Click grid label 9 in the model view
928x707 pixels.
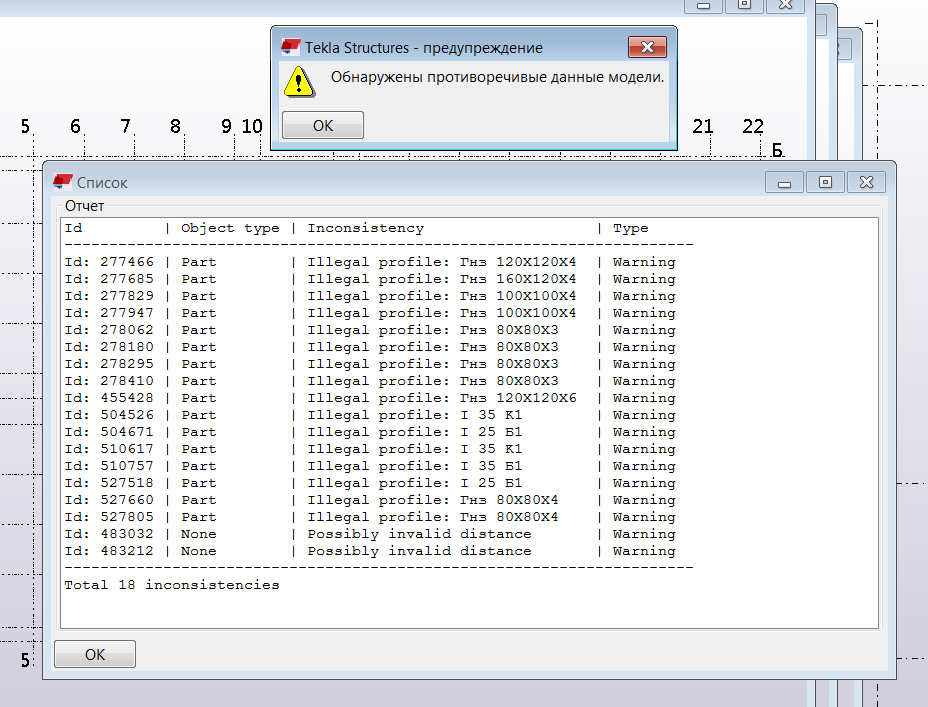tap(226, 126)
